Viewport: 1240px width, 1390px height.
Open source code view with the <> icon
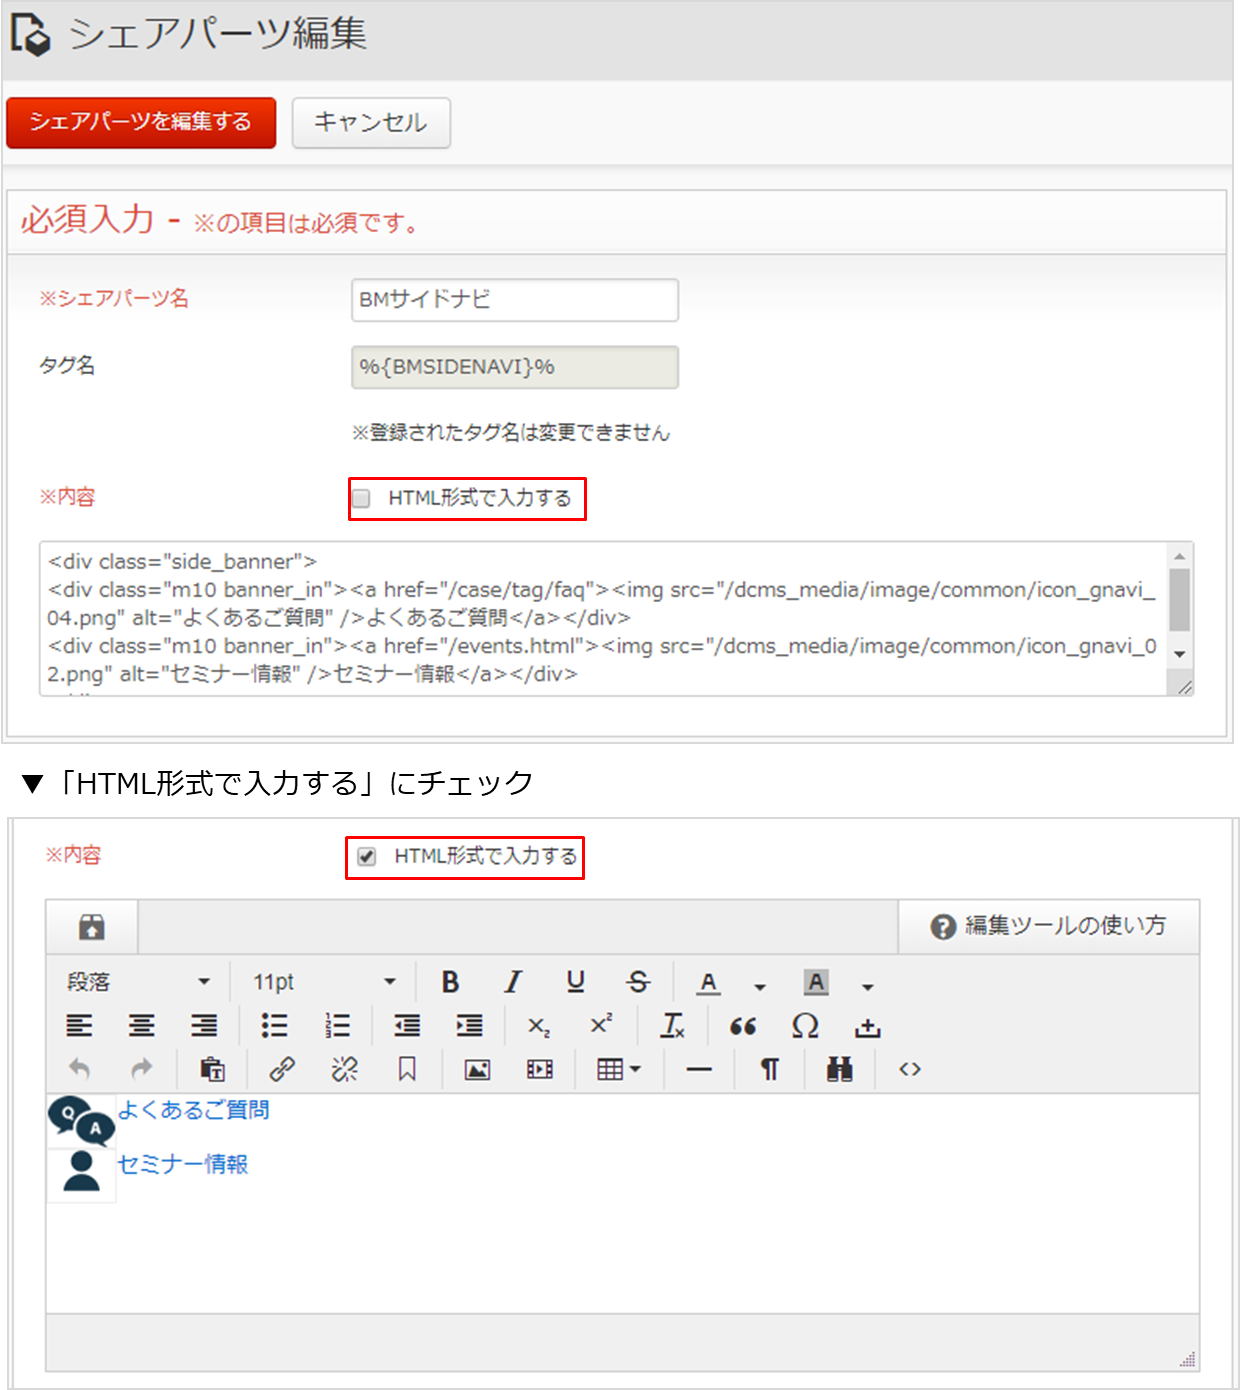click(x=909, y=1069)
